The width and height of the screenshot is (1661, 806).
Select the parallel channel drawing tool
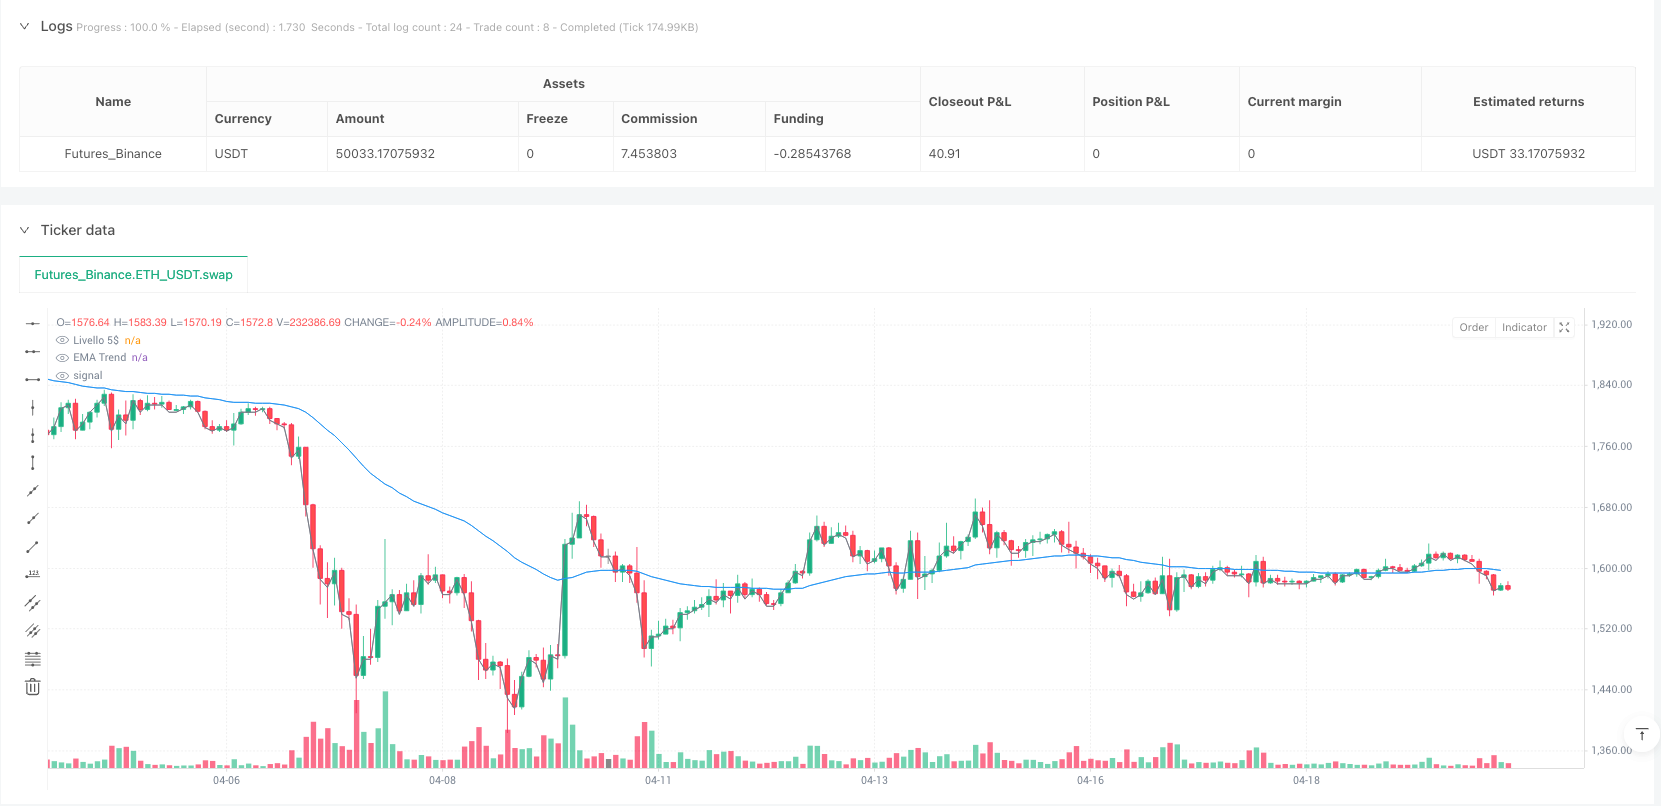click(33, 603)
